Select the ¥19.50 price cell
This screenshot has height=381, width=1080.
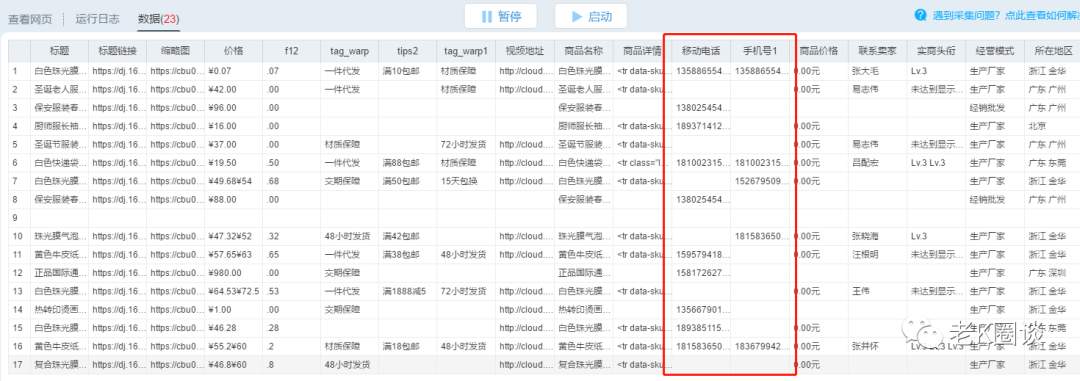click(233, 163)
